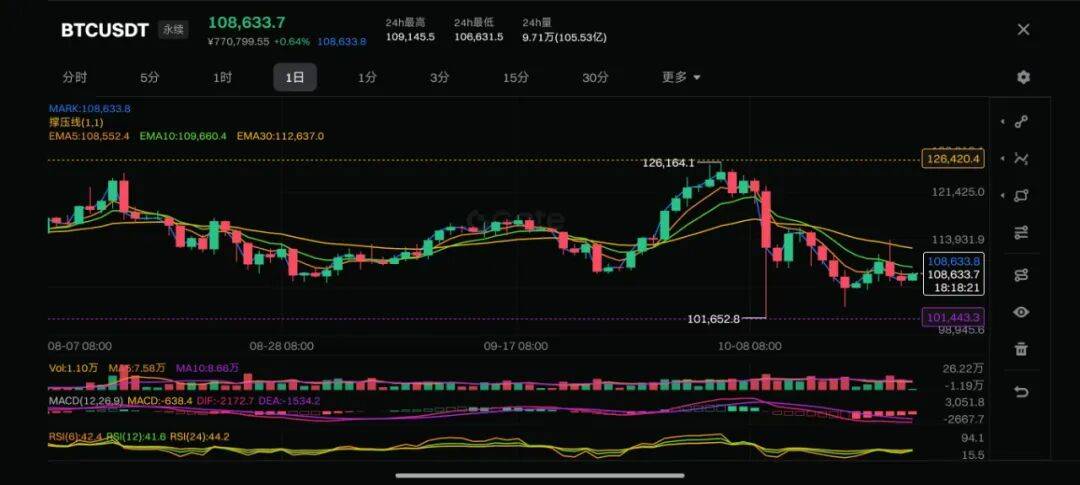1080x485 pixels.
Task: Switch to the 1时 timeframe tab
Action: pyautogui.click(x=222, y=77)
